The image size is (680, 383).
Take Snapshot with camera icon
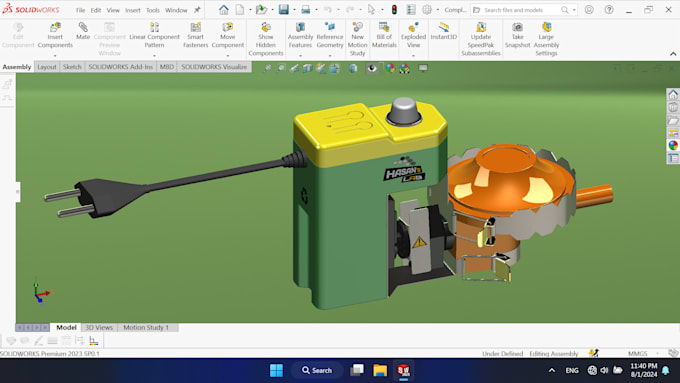pos(517,36)
